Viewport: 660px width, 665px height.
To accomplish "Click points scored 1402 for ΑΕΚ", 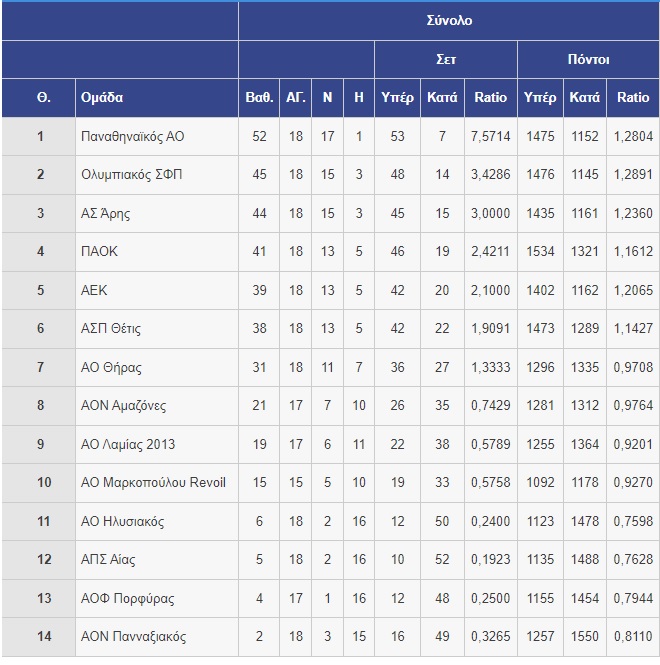I will click(x=540, y=290).
